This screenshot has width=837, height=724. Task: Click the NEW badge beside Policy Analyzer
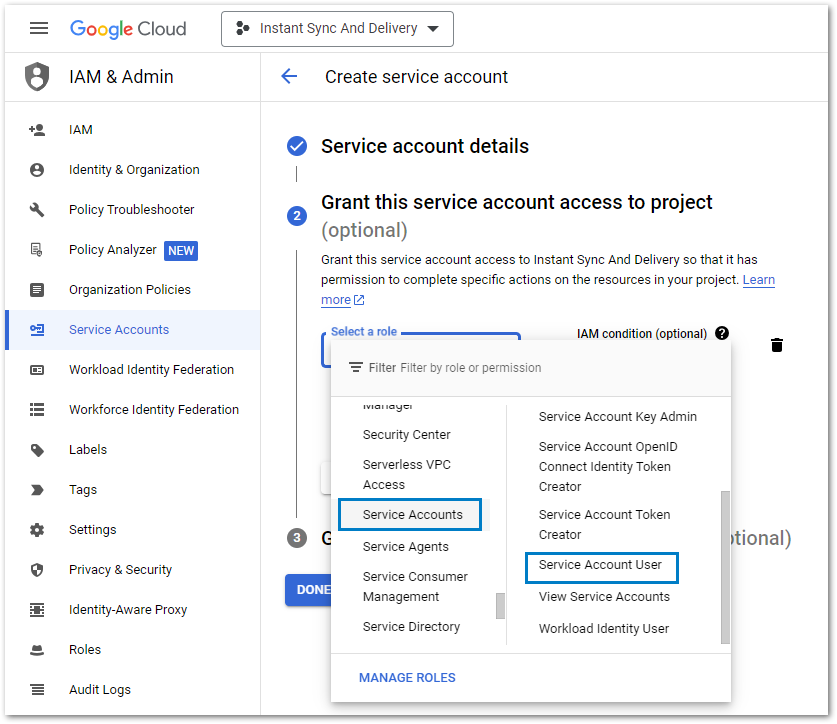(181, 250)
